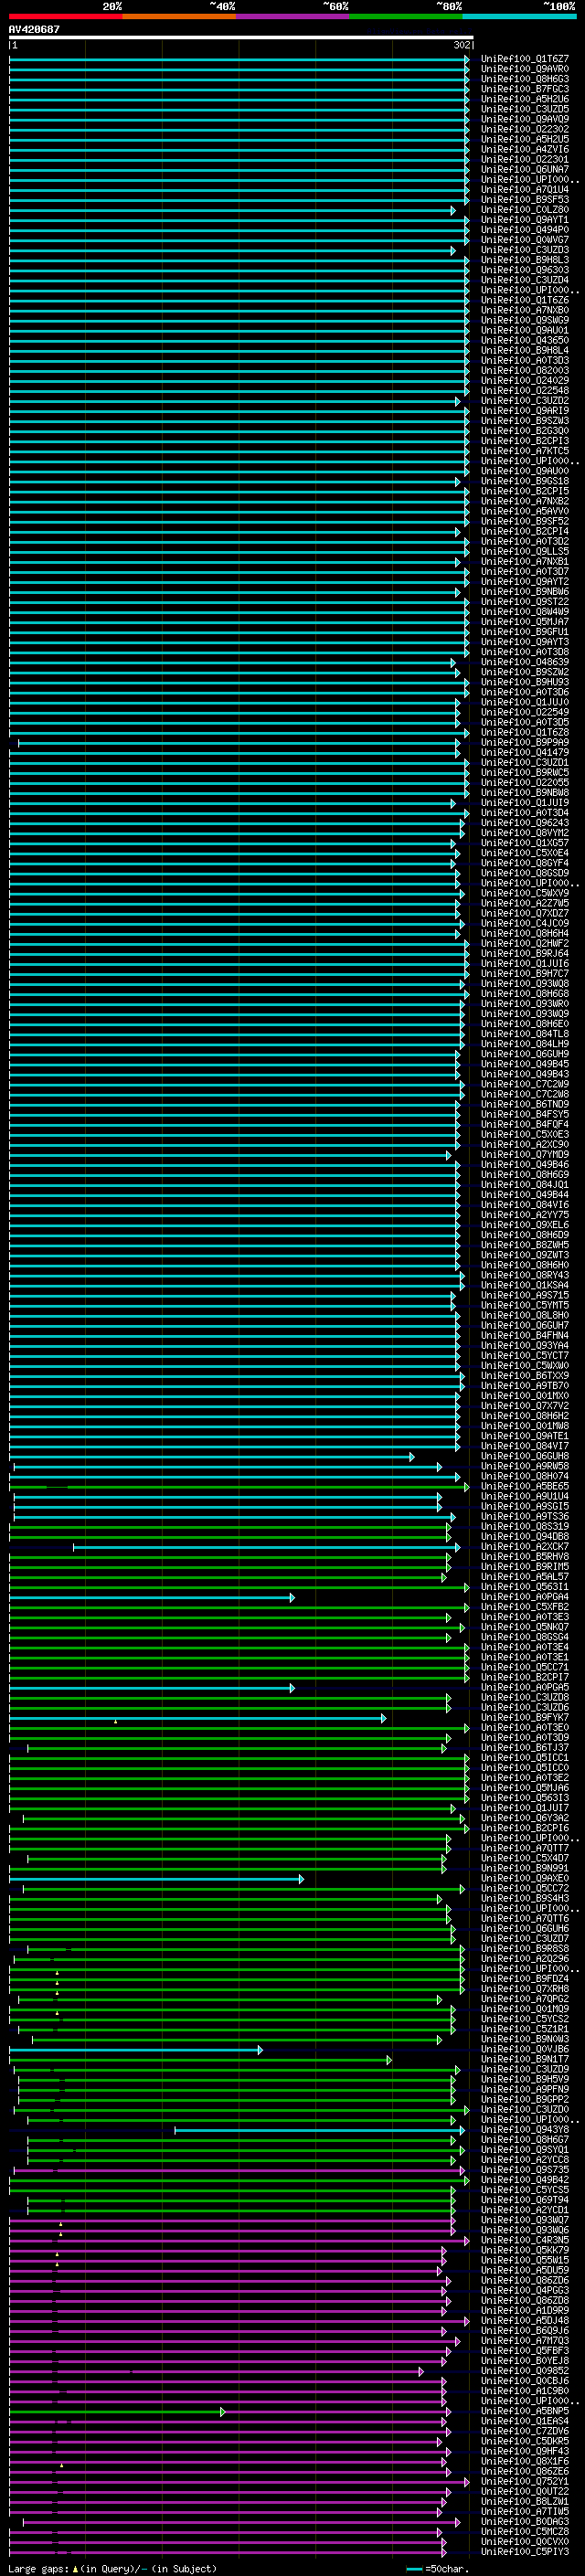The image size is (585, 2576).
Task: Open hit UniRef100_Q6Y3A2
Action: tap(525, 1818)
